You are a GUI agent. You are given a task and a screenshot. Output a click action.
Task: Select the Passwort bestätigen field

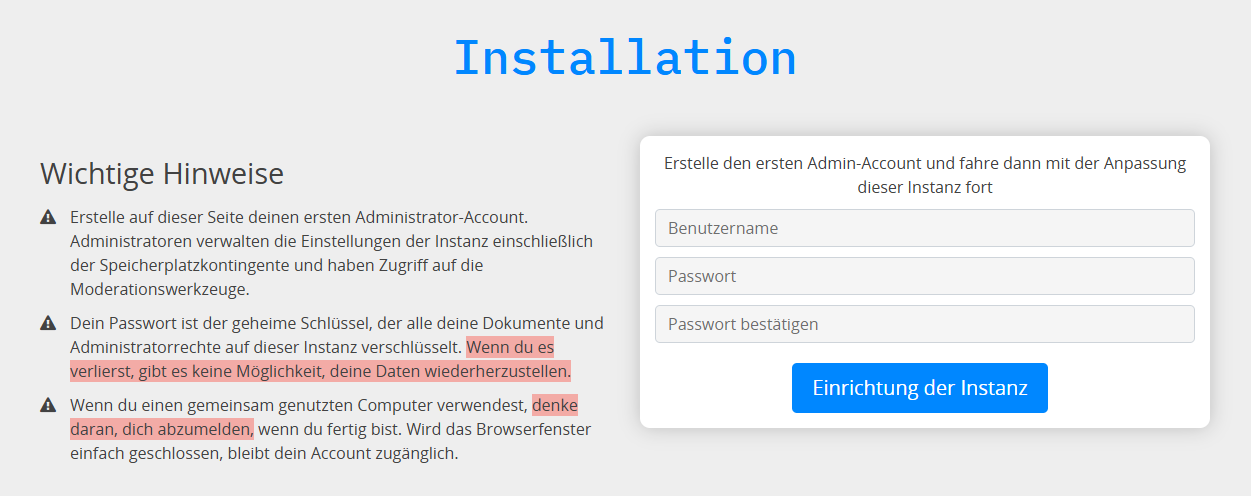click(x=924, y=324)
